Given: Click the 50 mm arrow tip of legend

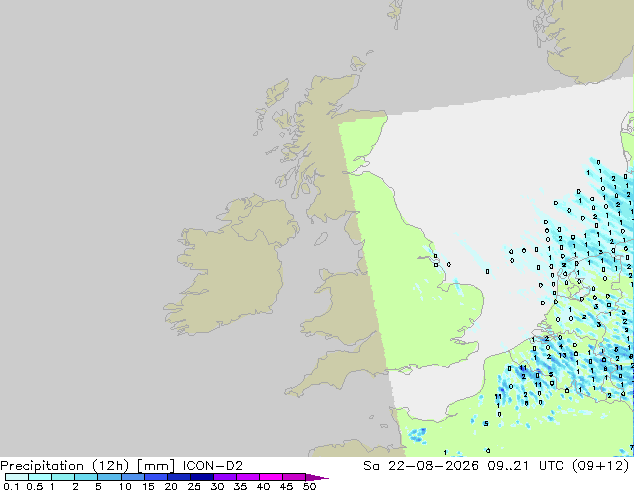Looking at the screenshot, I should point(317,477).
